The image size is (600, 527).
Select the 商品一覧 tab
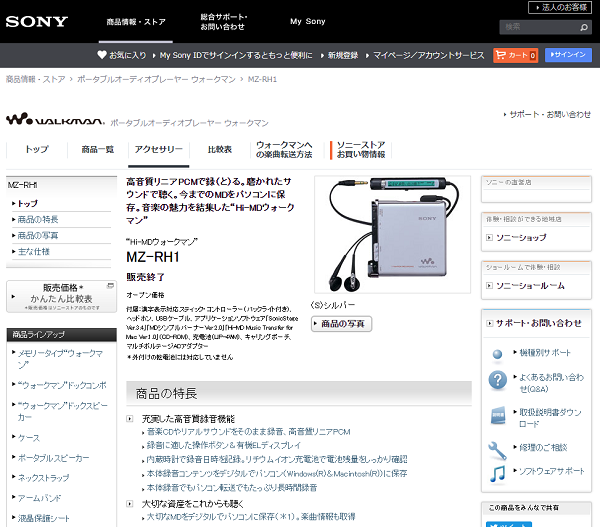click(98, 149)
